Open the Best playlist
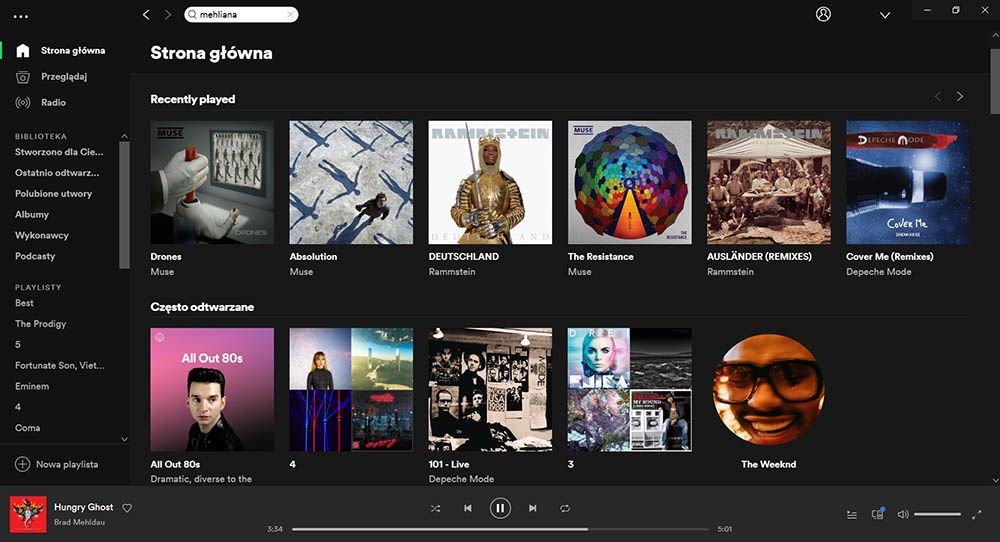Image resolution: width=1000 pixels, height=542 pixels. tap(24, 303)
